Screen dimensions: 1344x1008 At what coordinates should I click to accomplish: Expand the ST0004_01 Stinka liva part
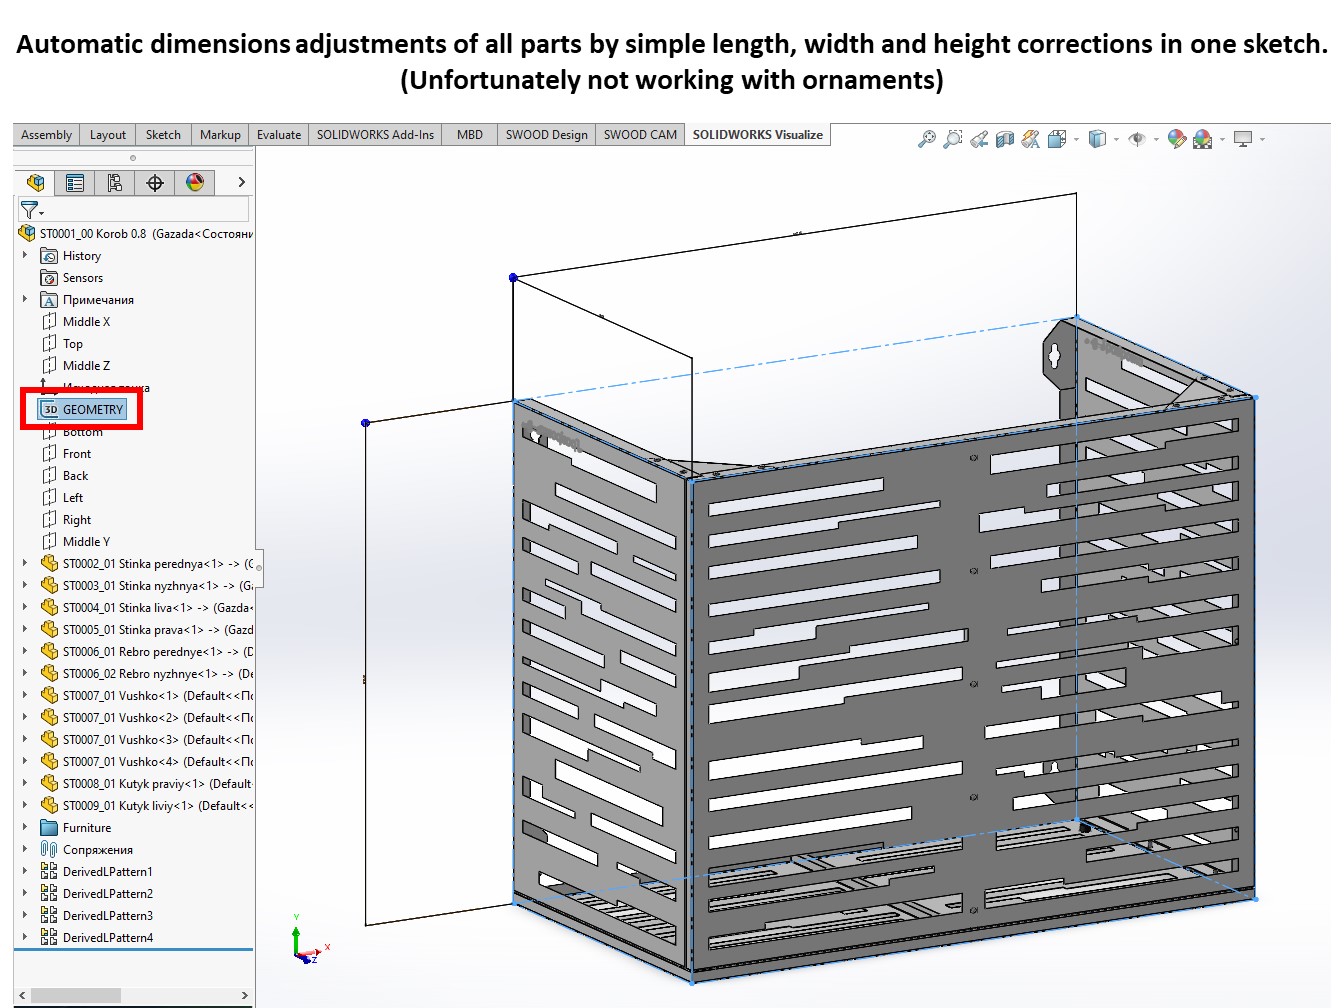(25, 608)
